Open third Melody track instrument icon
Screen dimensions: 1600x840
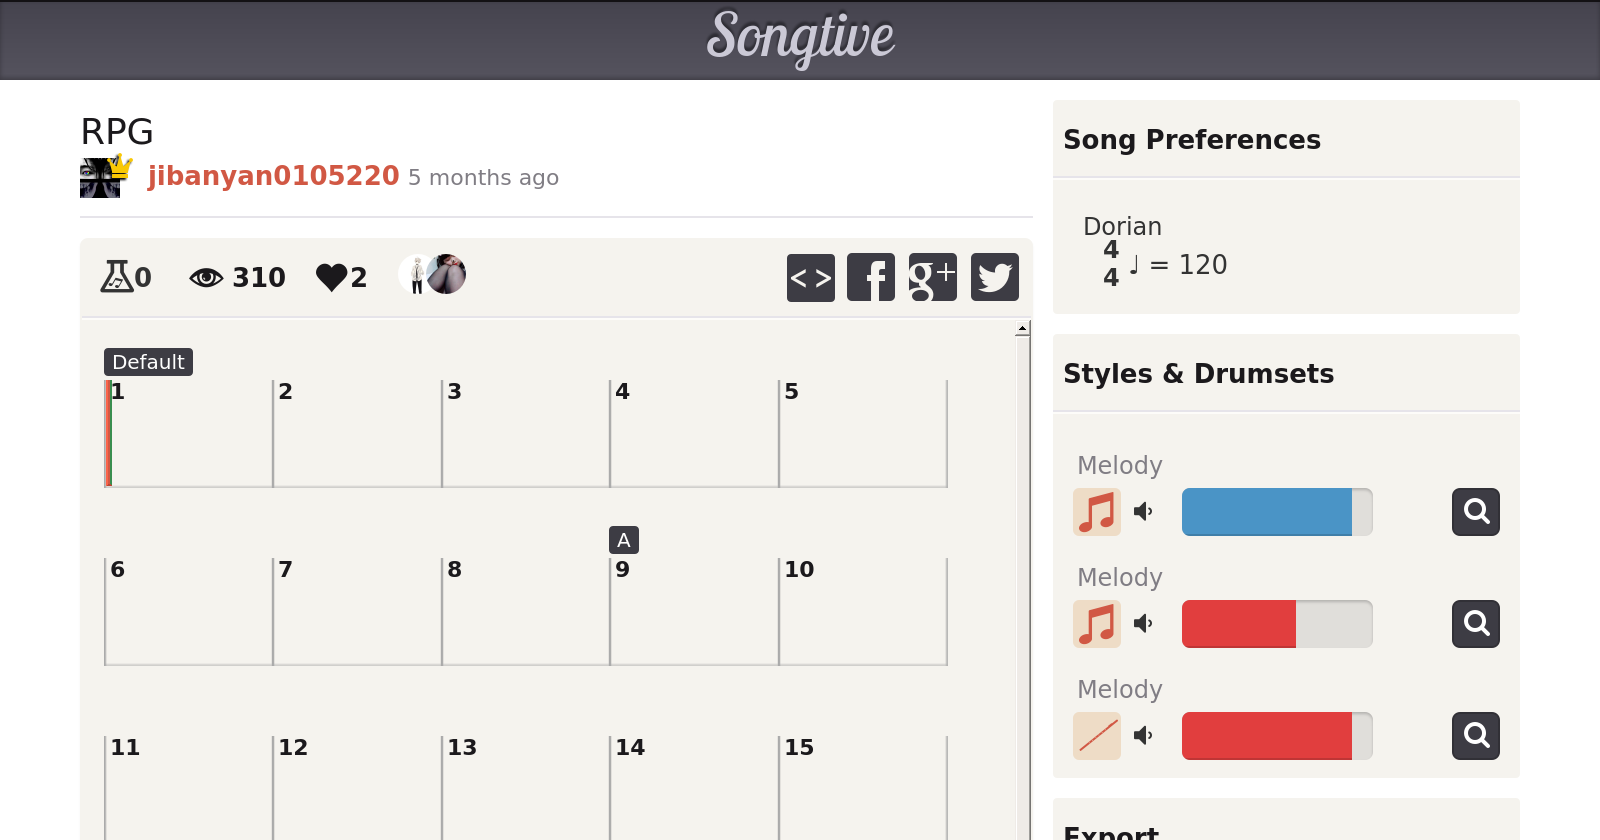(1097, 736)
